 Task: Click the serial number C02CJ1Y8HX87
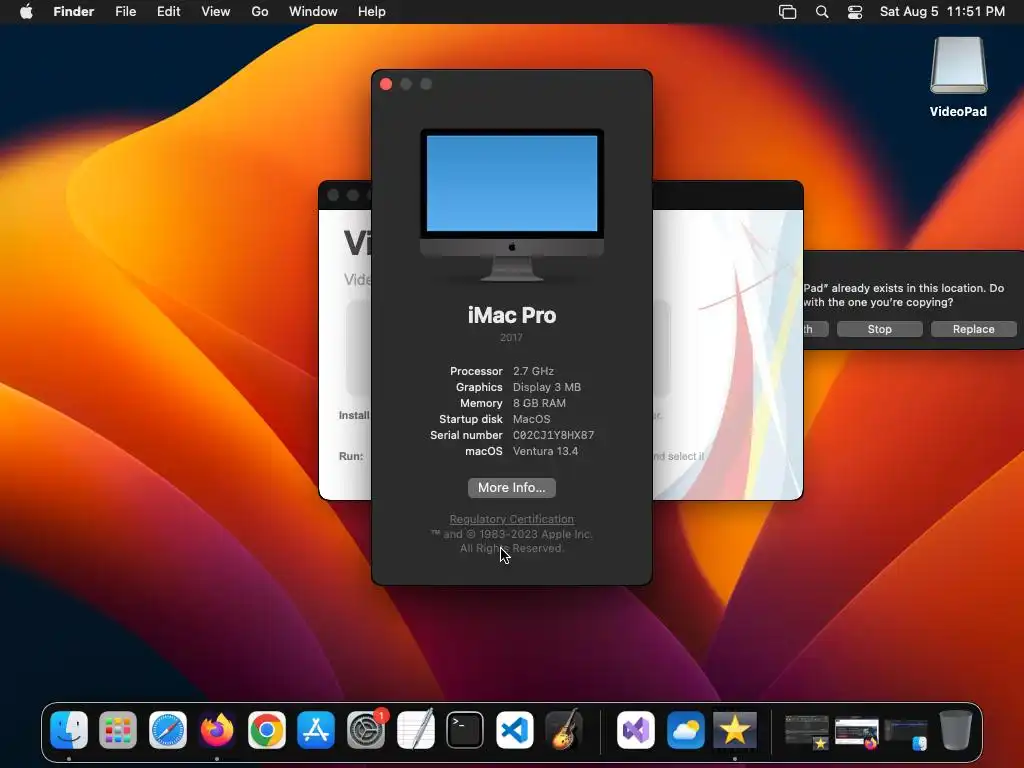pos(553,435)
